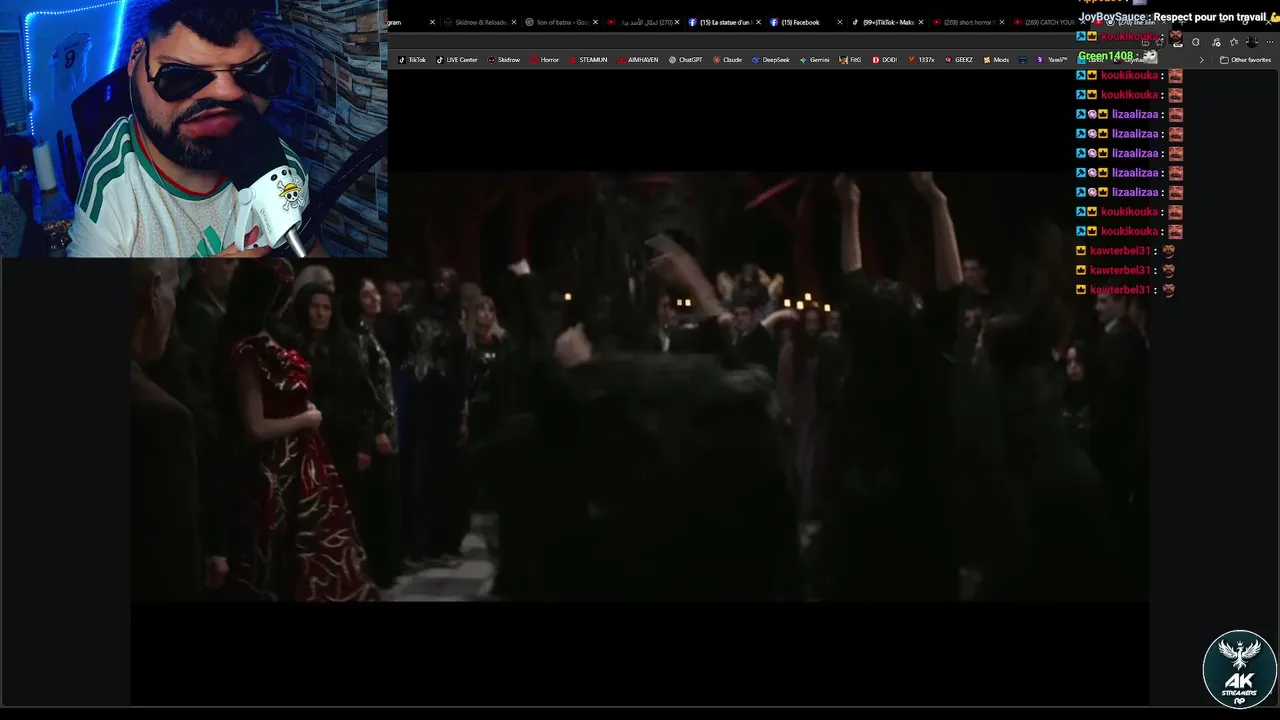Click the browser extensions toolbar icon
The height and width of the screenshot is (720, 1280).
(x=1216, y=42)
